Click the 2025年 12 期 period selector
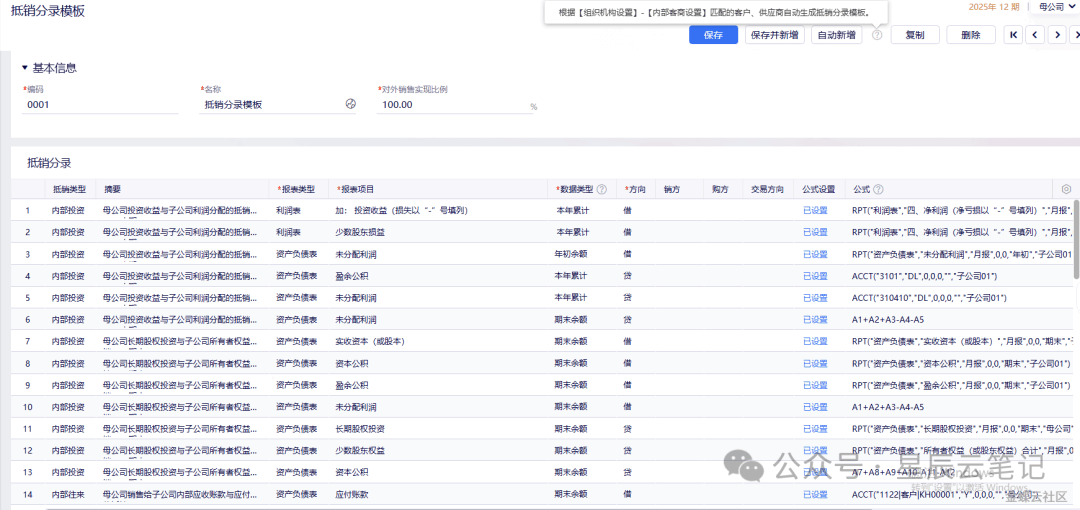The height and width of the screenshot is (510, 1080). pyautogui.click(x=995, y=7)
